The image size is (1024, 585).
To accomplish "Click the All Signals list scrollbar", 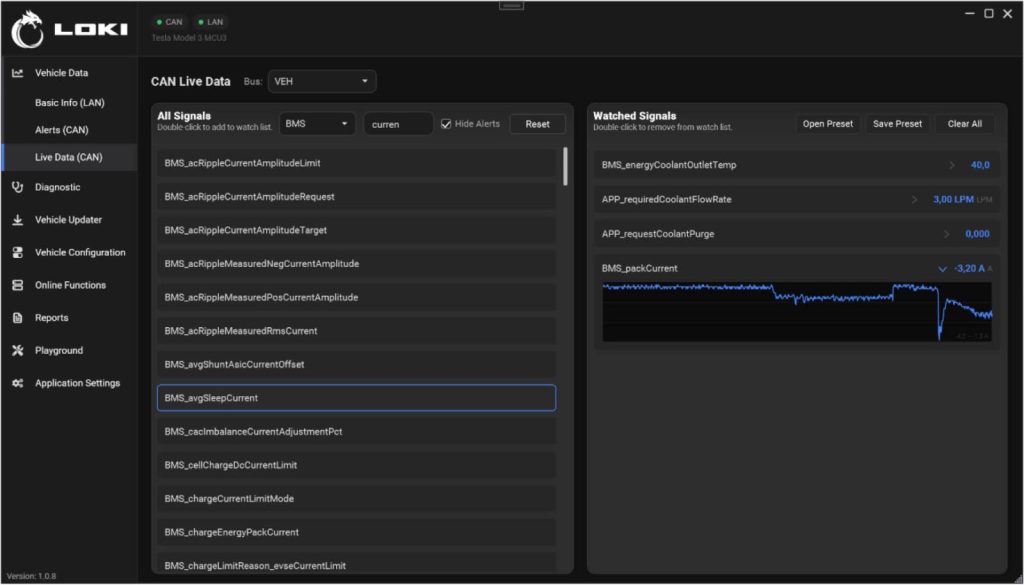I will coord(565,166).
